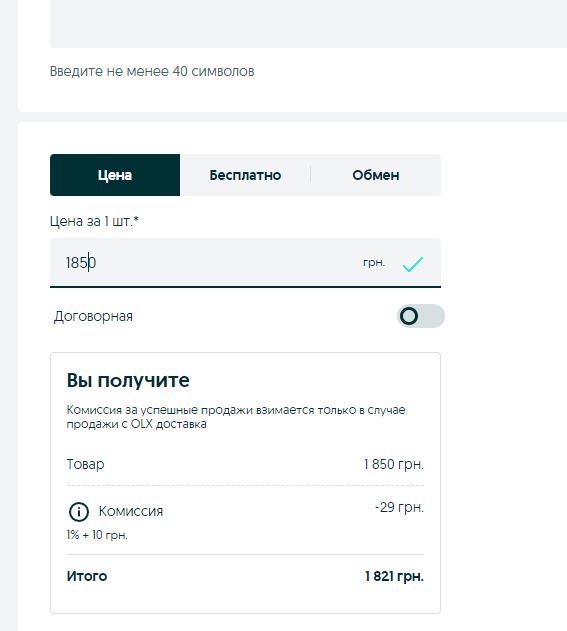This screenshot has height=631, width=567.
Task: Click the 1% + 10 грн. note
Action: tap(97, 535)
